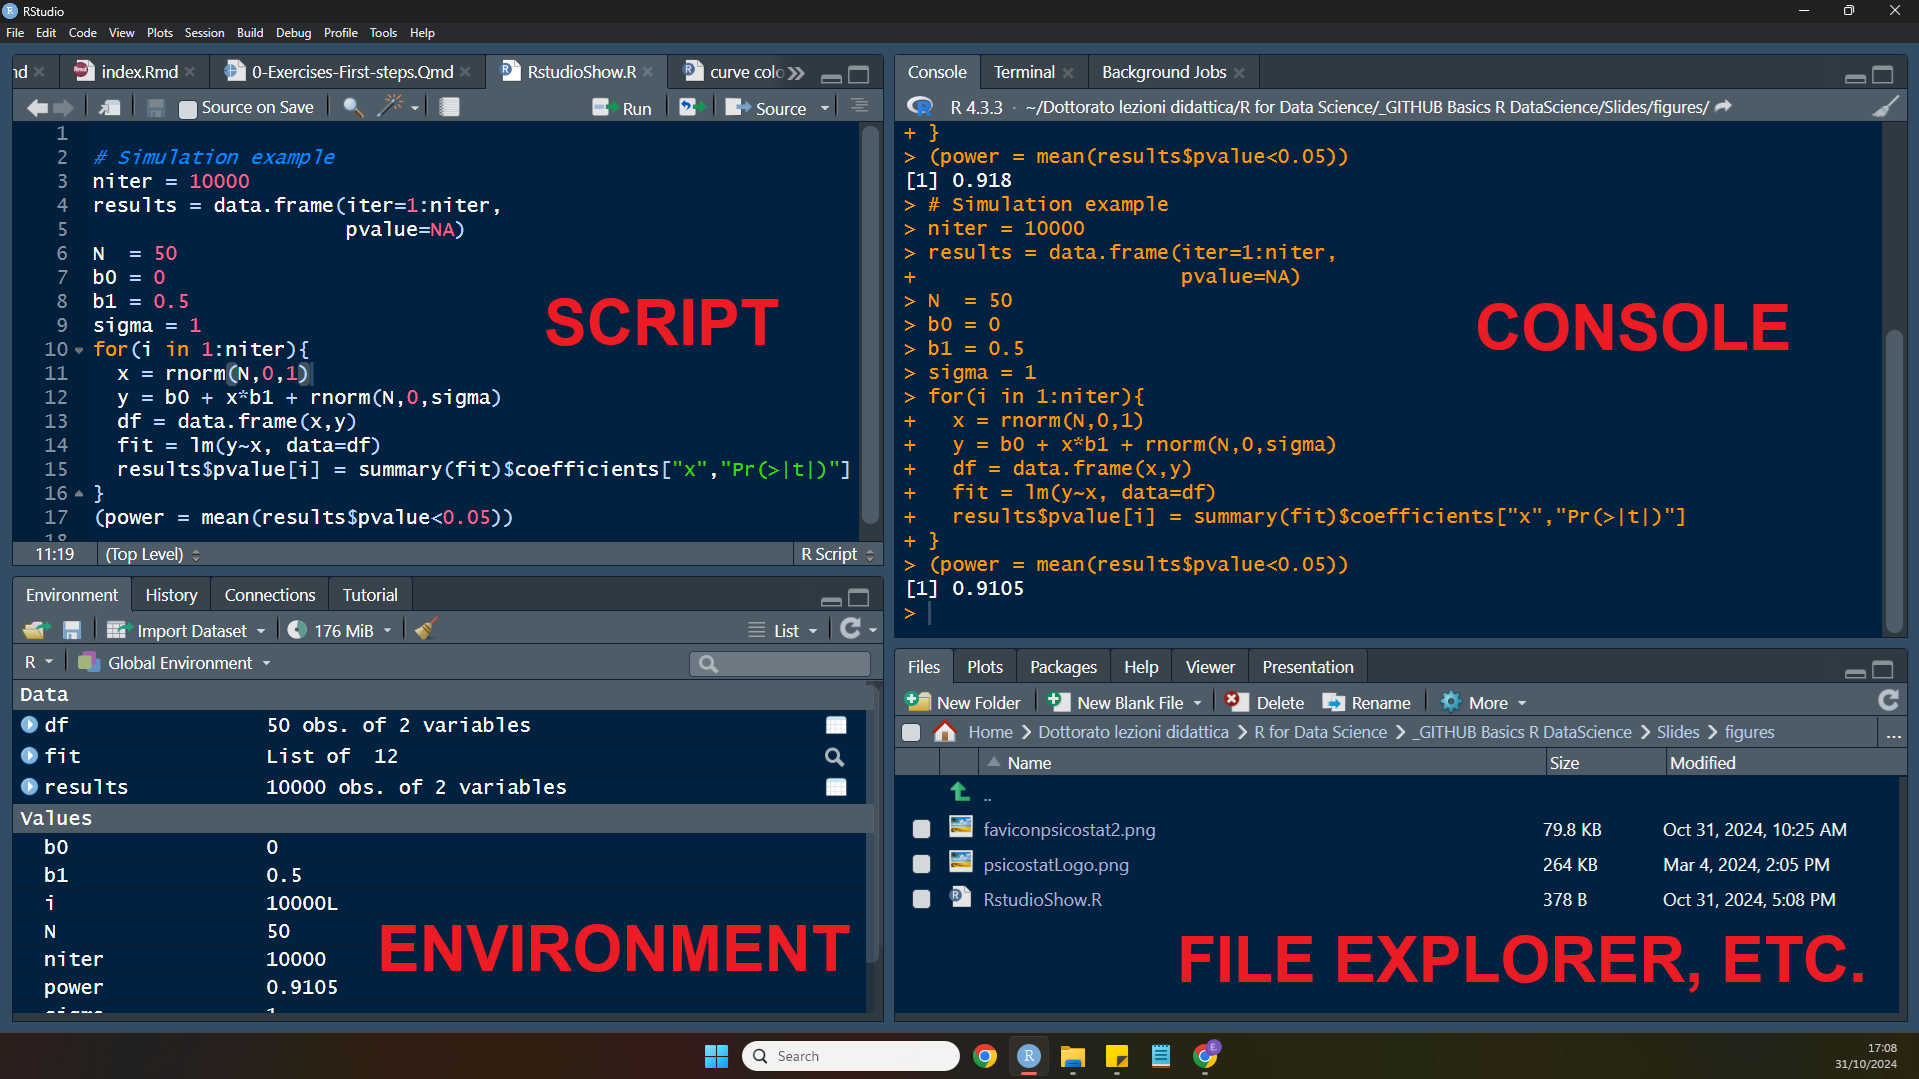The width and height of the screenshot is (1919, 1079).
Task: Open the More dropdown in Files pane
Action: tap(1485, 702)
